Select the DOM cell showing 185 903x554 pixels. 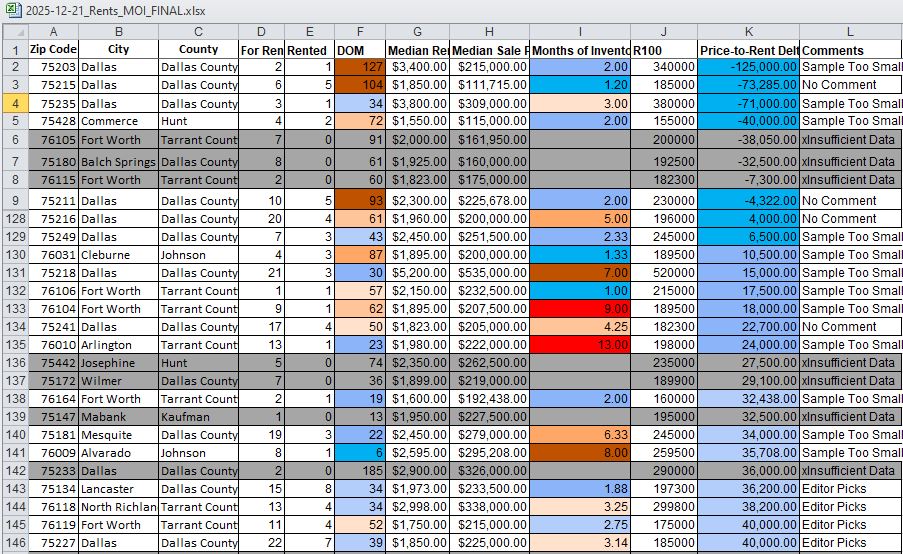point(359,471)
